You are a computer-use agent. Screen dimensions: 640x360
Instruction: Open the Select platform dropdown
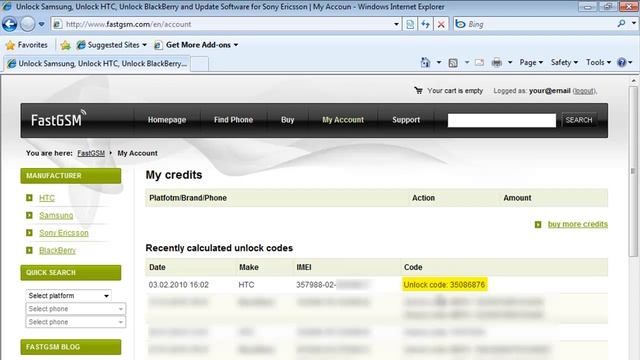click(69, 296)
